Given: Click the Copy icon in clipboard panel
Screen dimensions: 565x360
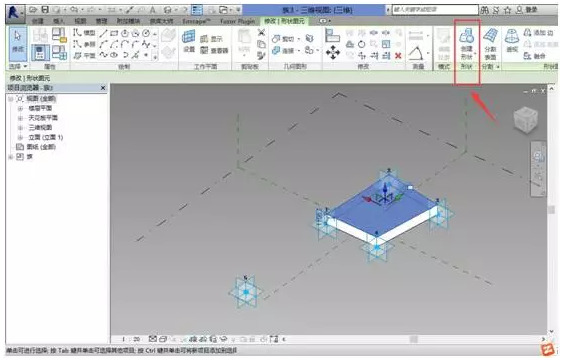Looking at the screenshot, I should pyautogui.click(x=262, y=44).
